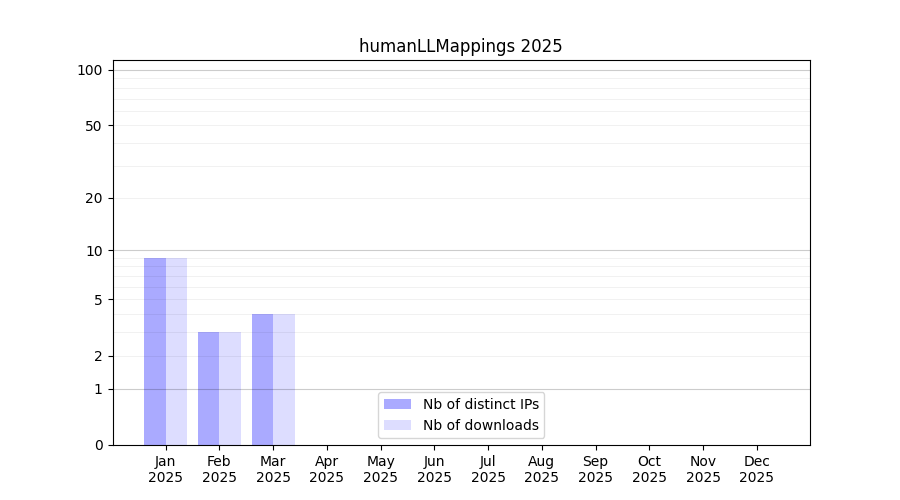The height and width of the screenshot is (500, 900).
Task: Click the 50 y-axis tick label
Action: click(93, 126)
